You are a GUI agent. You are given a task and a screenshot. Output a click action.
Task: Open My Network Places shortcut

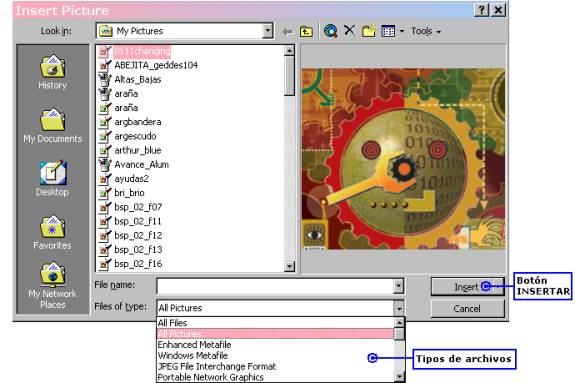[x=53, y=285]
